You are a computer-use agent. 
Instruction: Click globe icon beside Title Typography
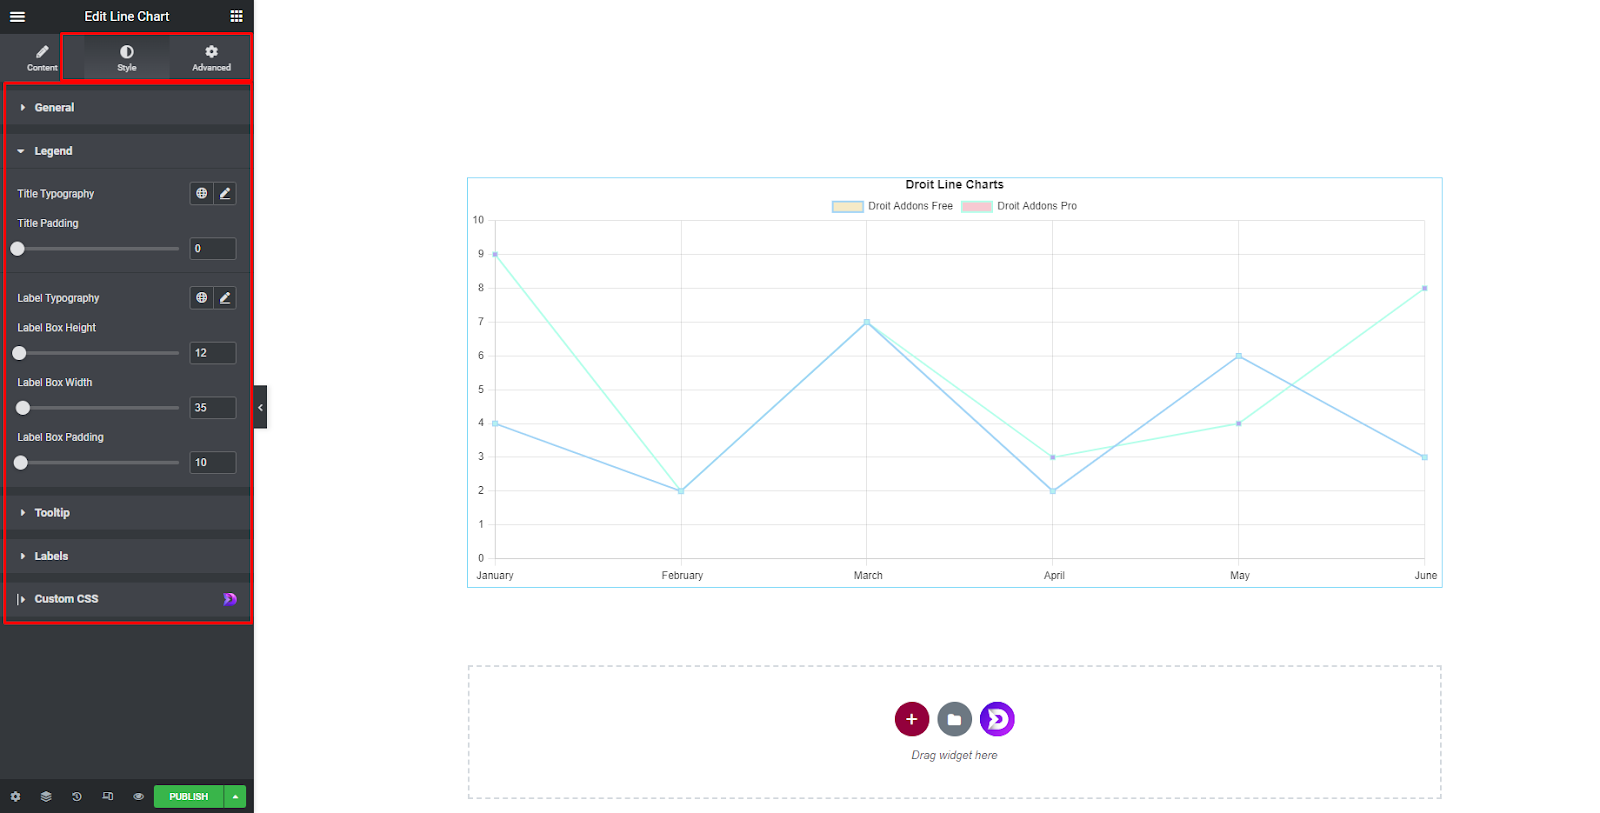pos(202,193)
